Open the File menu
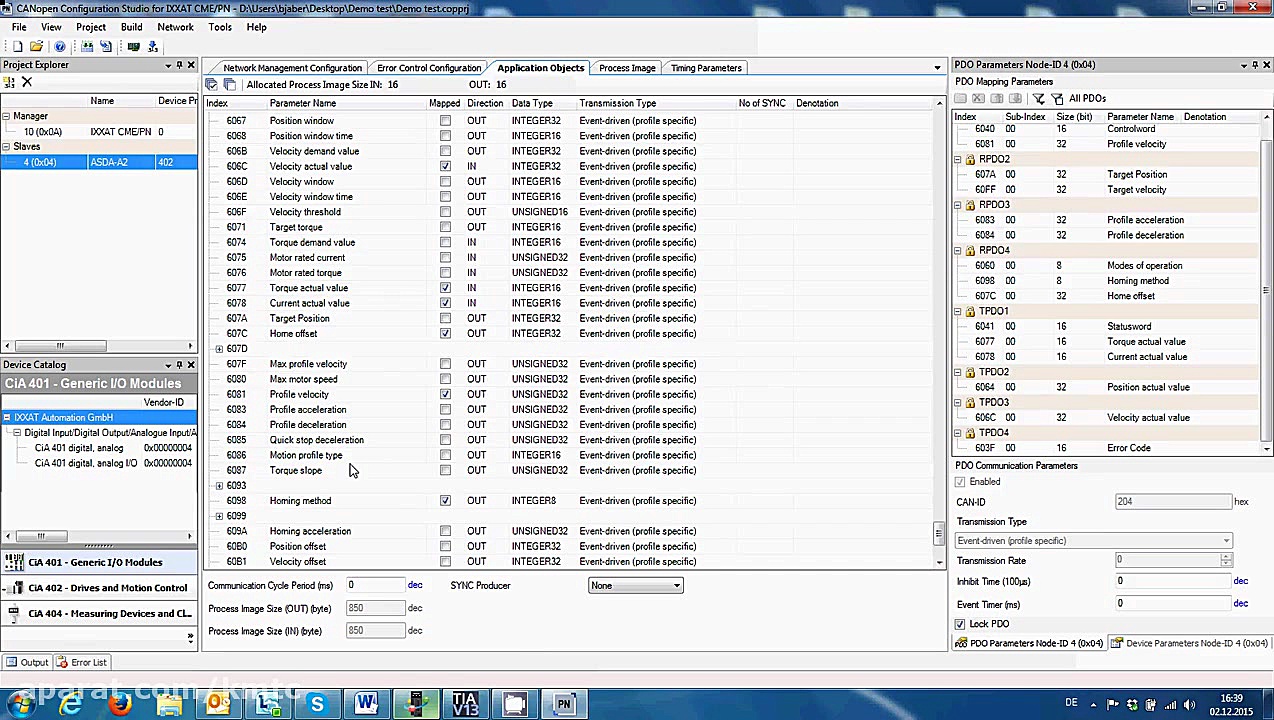 19,27
